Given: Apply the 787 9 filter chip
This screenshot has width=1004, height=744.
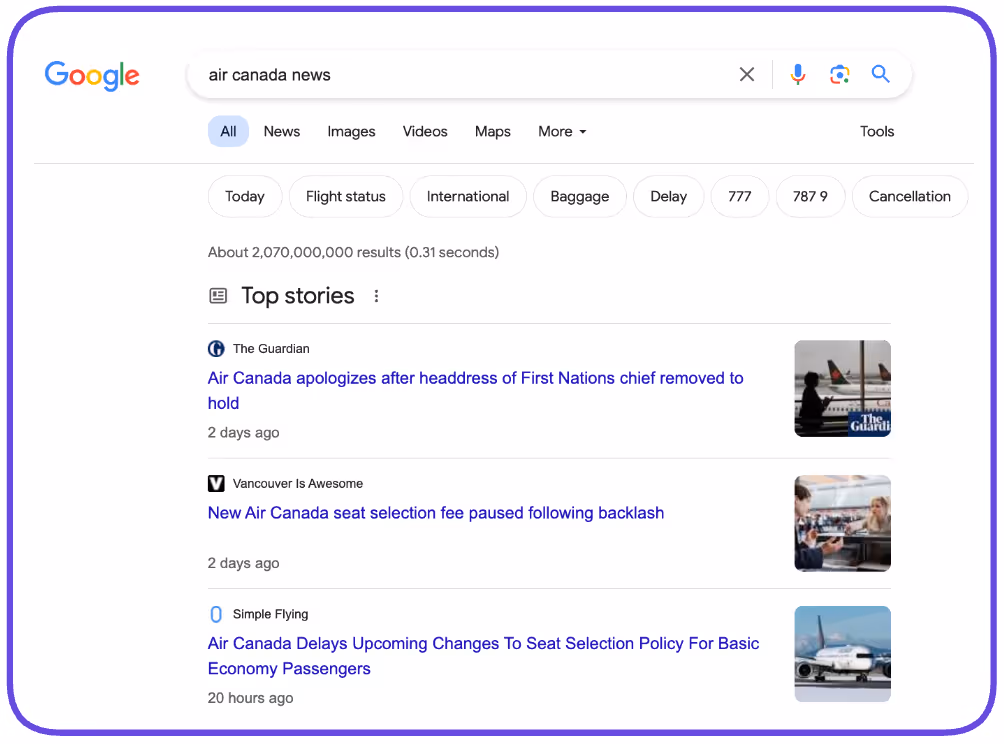Looking at the screenshot, I should (810, 197).
